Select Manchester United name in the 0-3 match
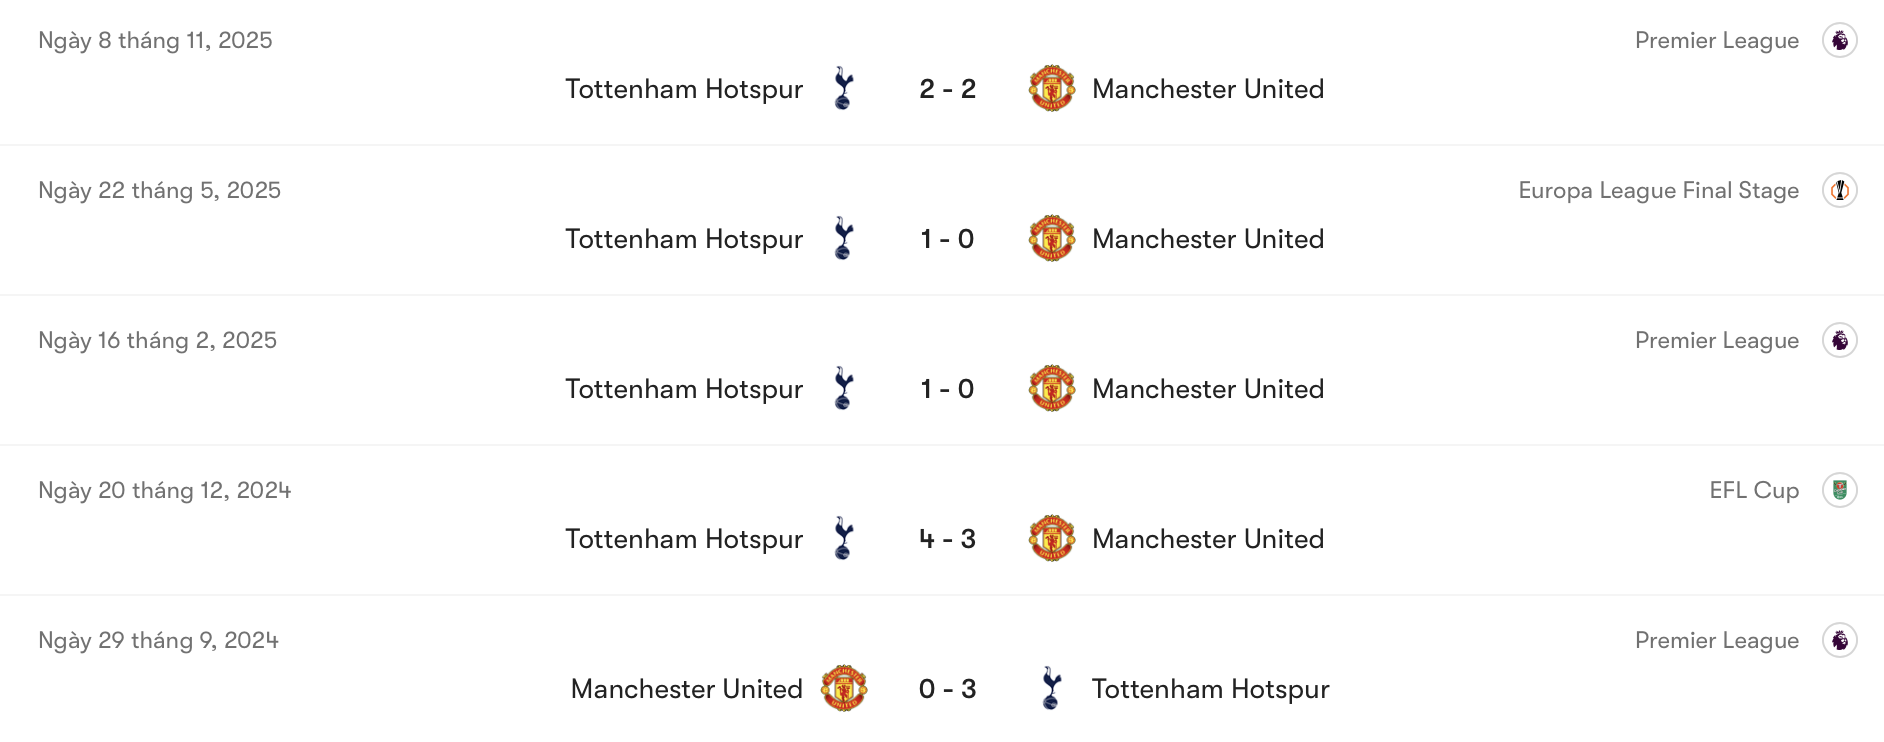 pyautogui.click(x=686, y=689)
